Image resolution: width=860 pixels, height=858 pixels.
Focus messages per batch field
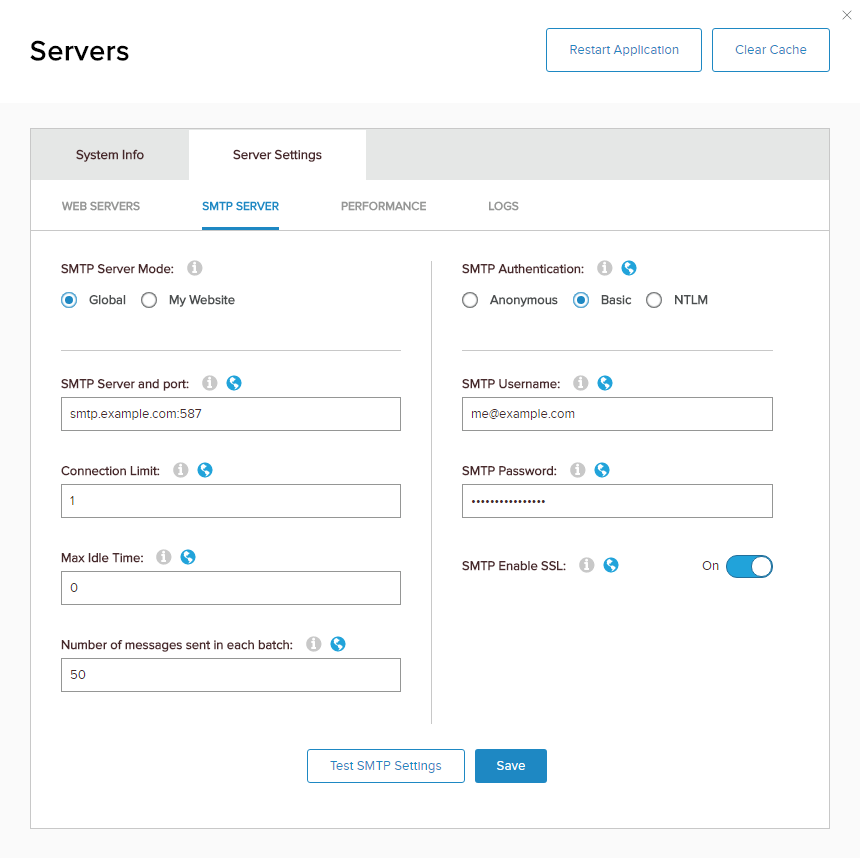[x=231, y=675]
